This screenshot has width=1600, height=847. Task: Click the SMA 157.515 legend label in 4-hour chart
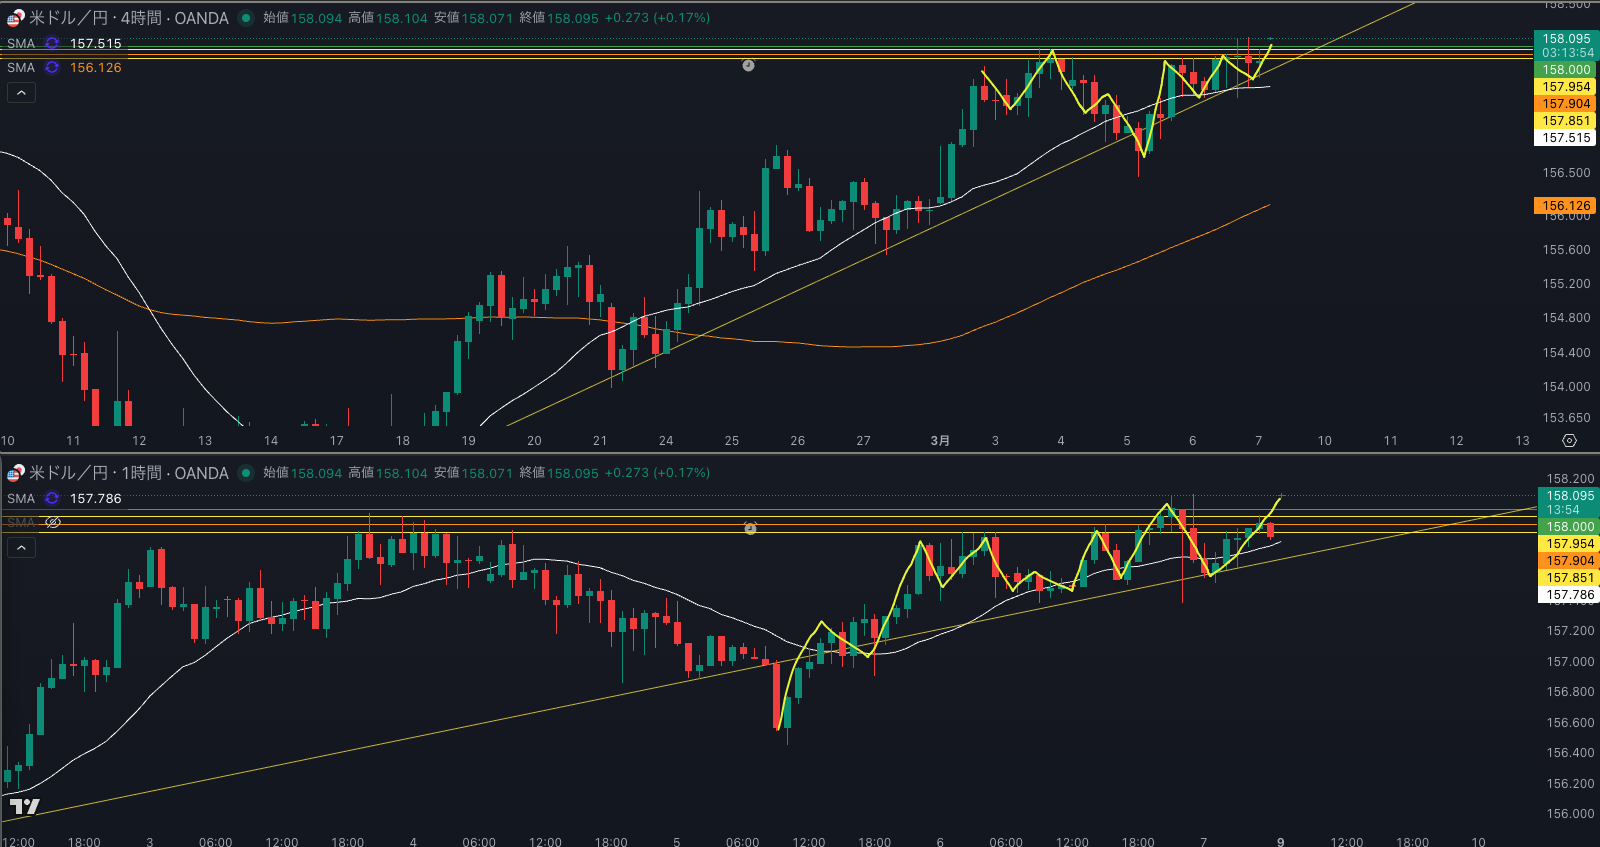pyautogui.click(x=21, y=44)
